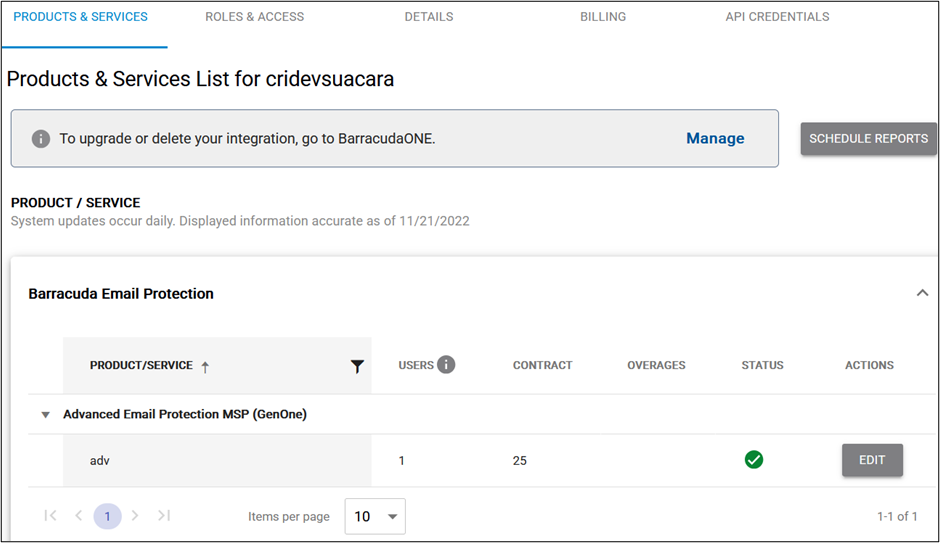Viewport: 940px width, 543px height.
Task: Collapse the Advanced Email Protection MSP group
Action: pos(45,414)
